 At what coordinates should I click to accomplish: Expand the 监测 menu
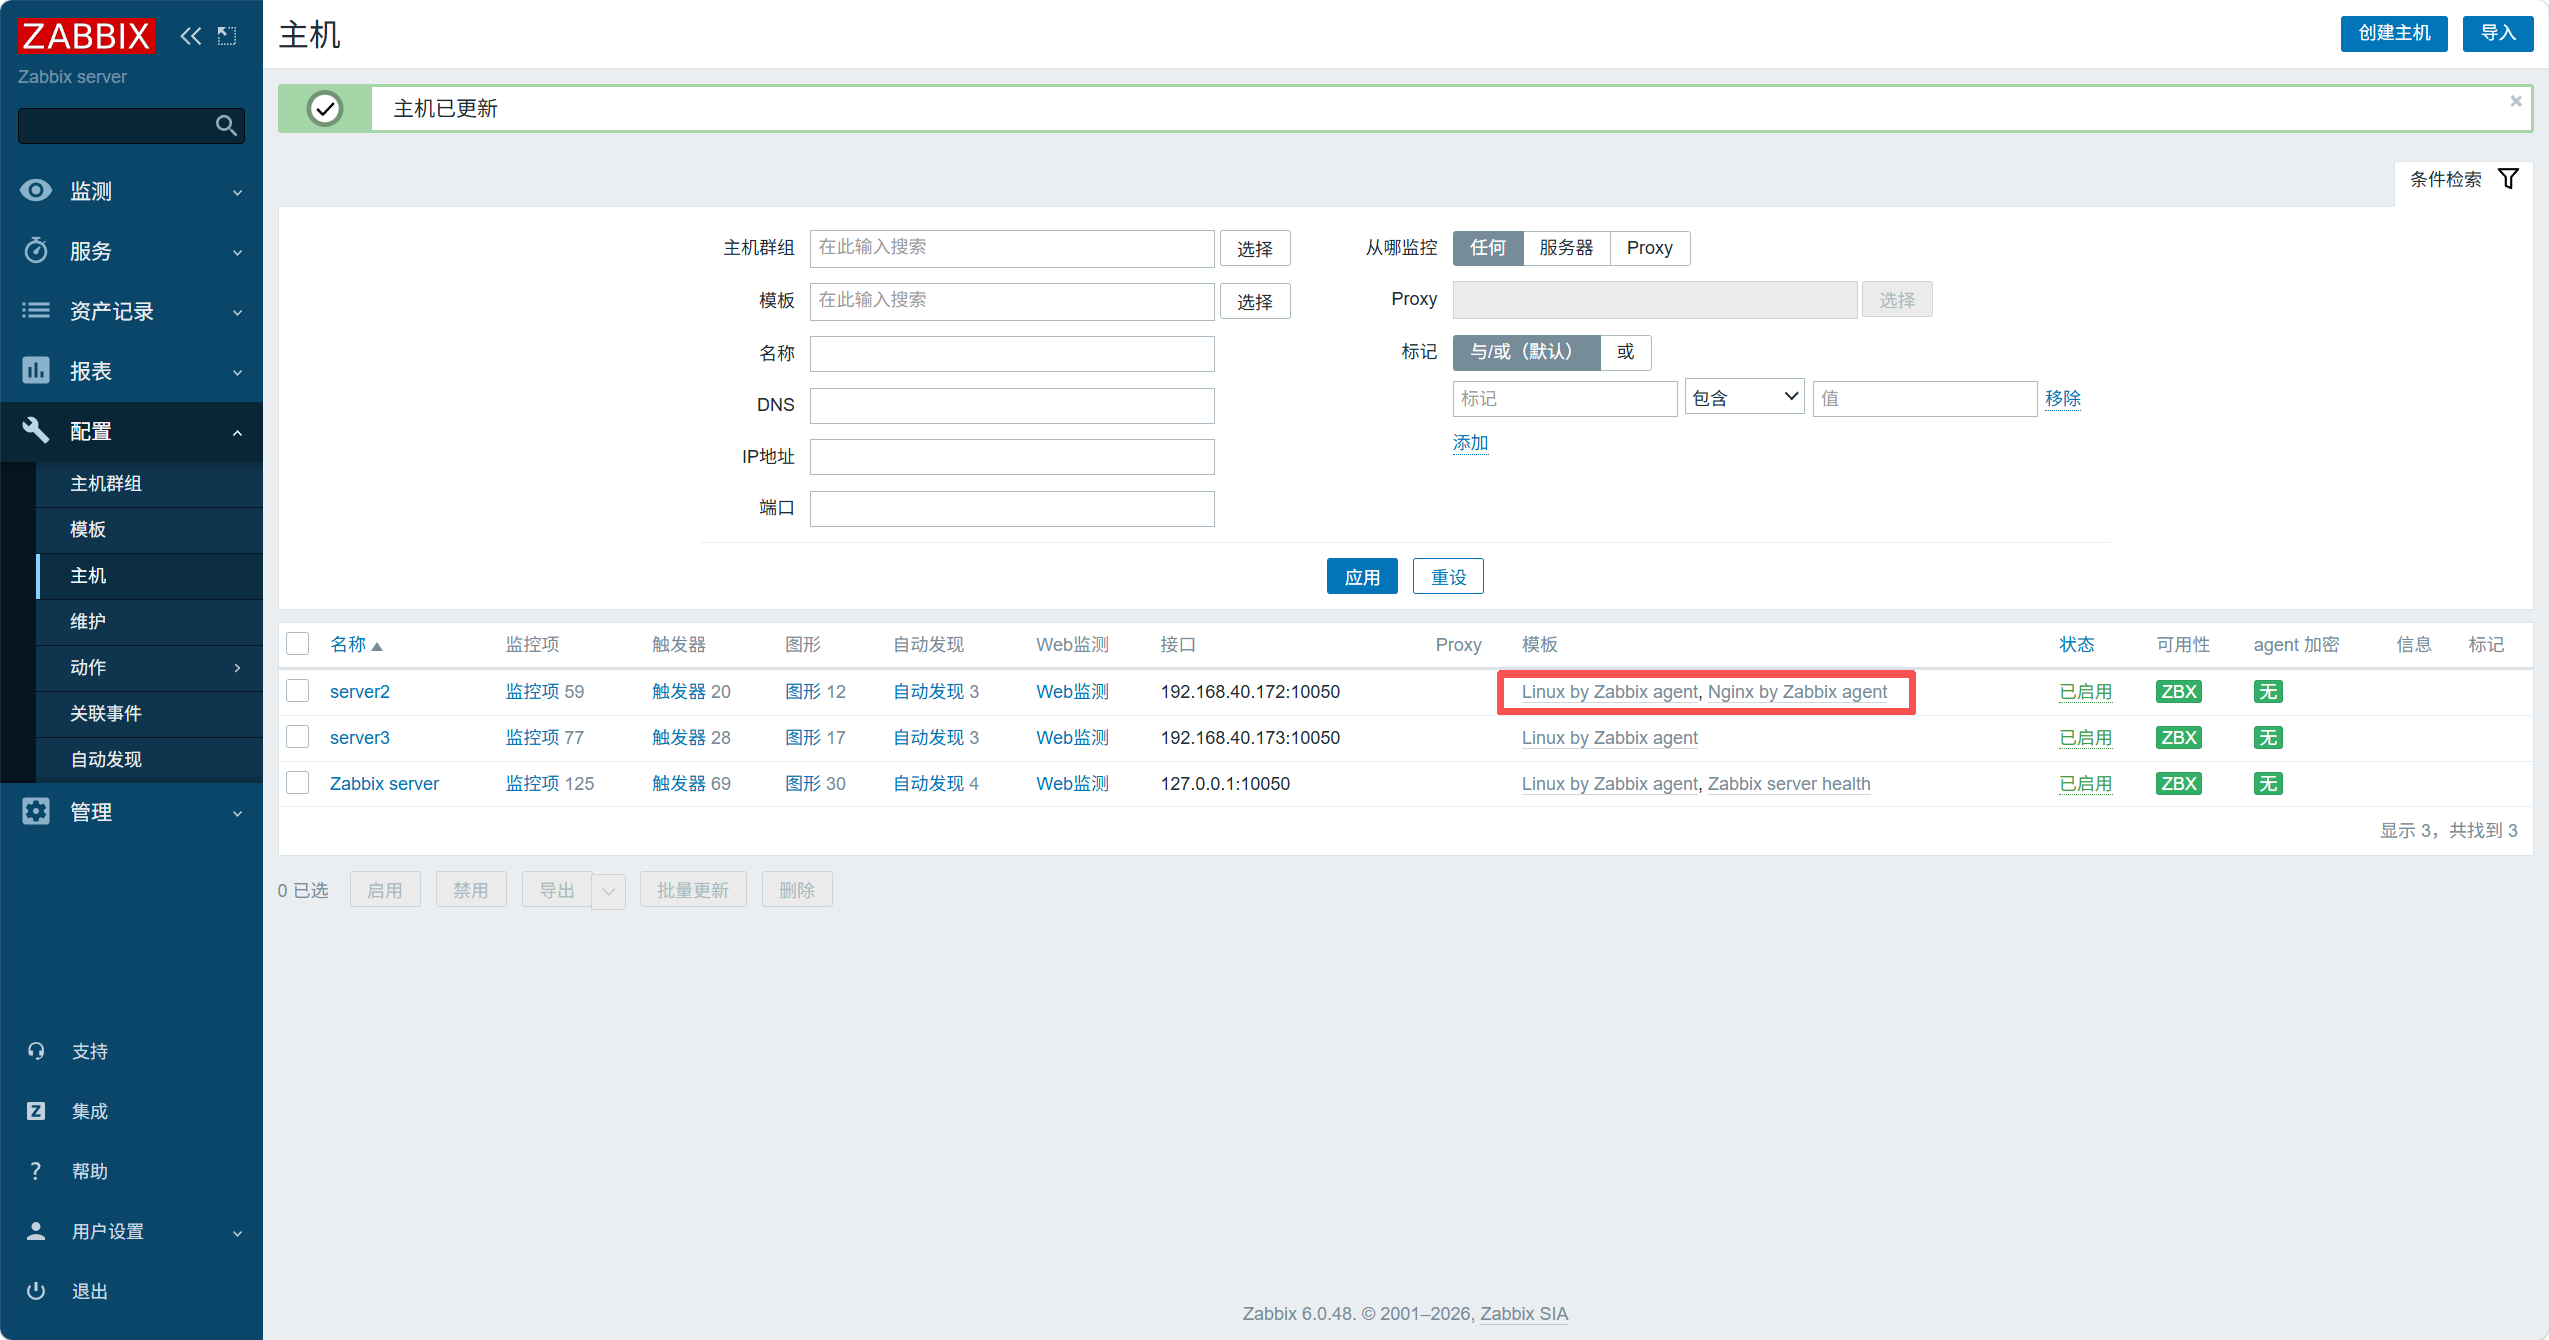pos(237,192)
